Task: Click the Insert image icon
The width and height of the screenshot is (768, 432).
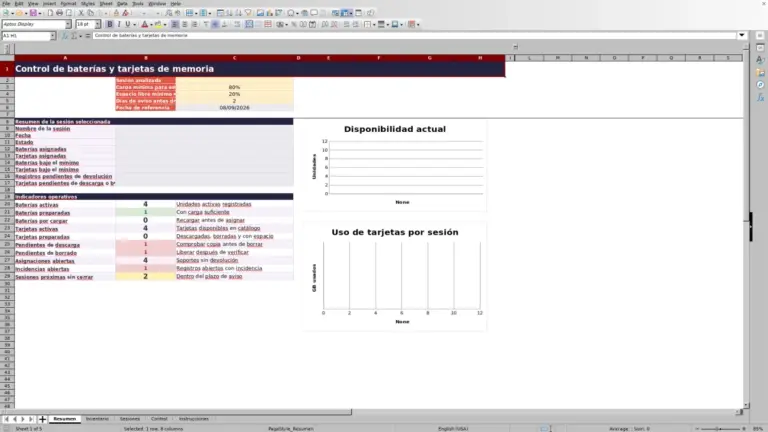Action: pos(261,13)
